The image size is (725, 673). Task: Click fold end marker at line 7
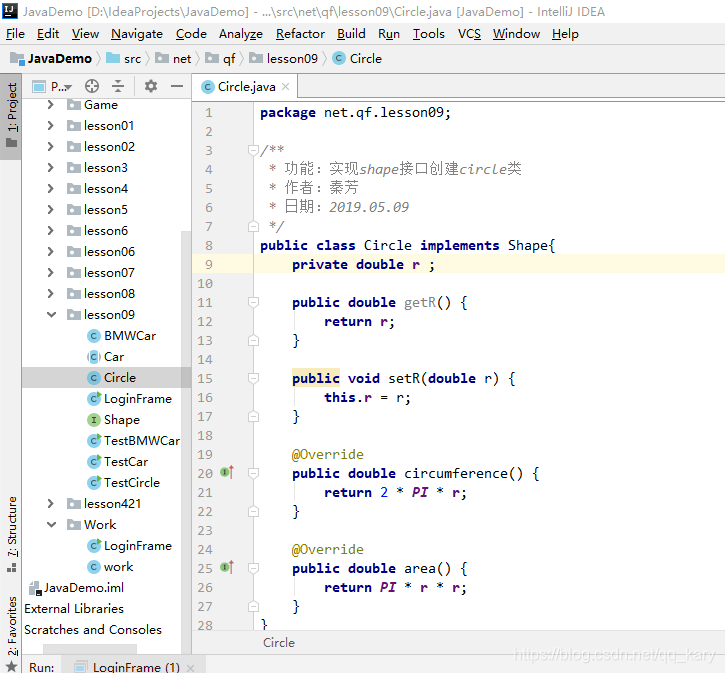click(x=253, y=226)
